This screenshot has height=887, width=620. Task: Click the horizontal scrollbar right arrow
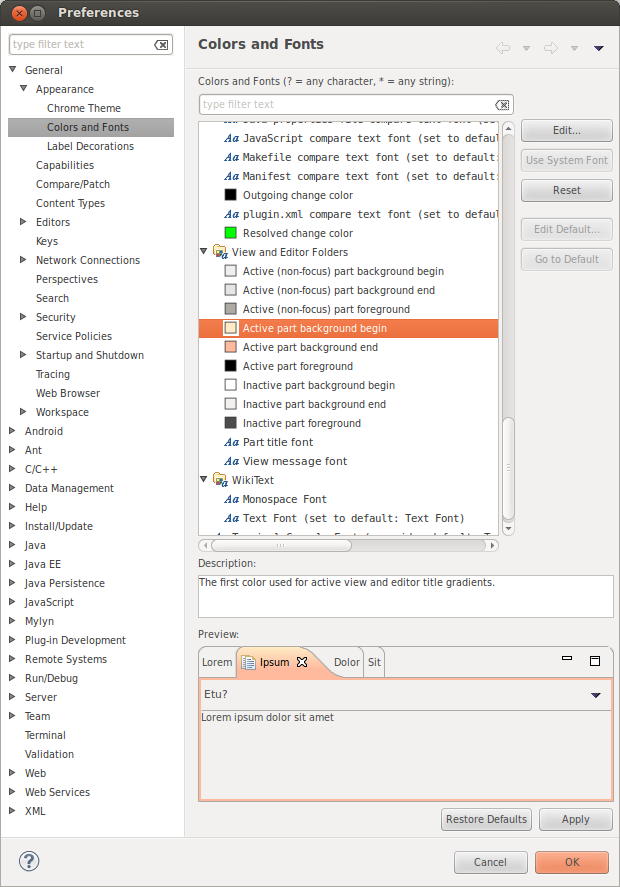tap(492, 546)
